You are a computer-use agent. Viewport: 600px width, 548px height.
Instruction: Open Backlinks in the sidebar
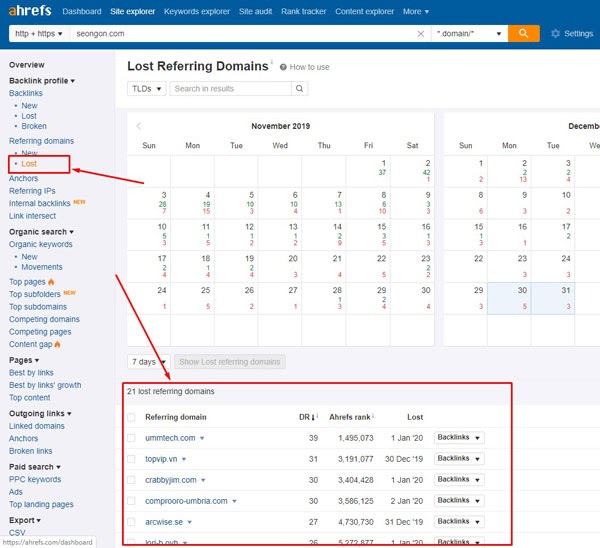coord(26,93)
